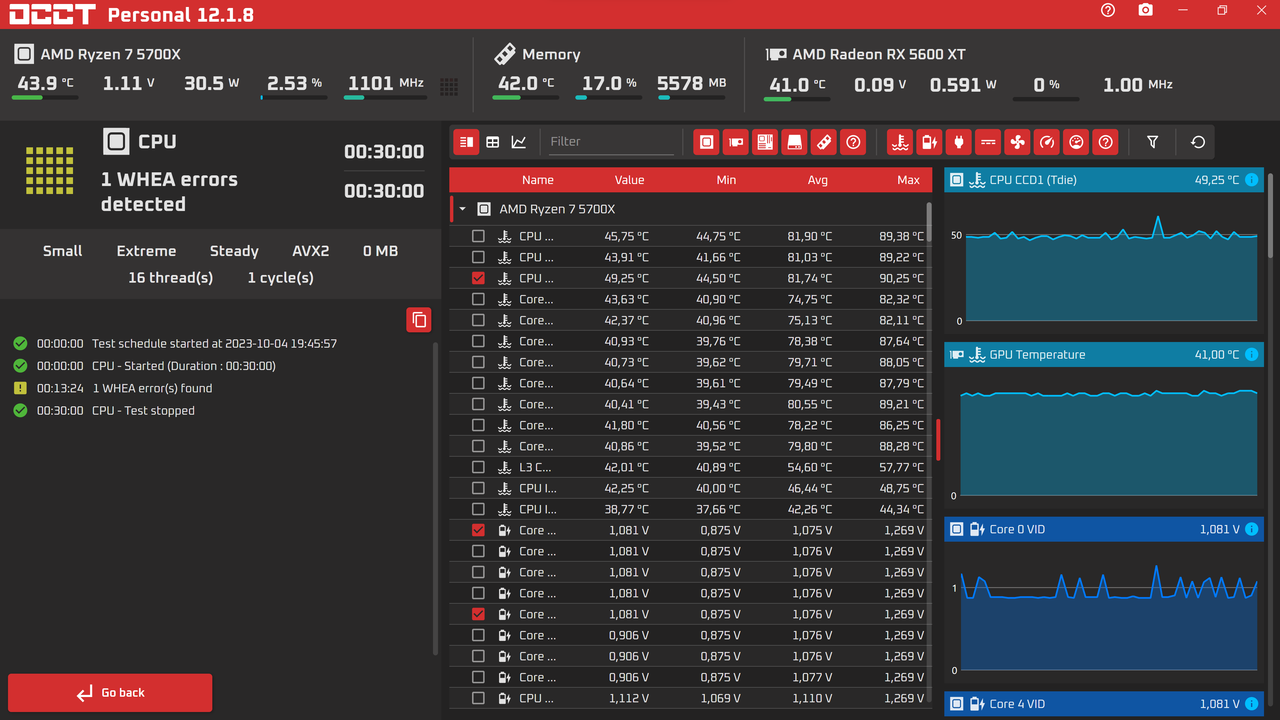Click the CPU CCD1 (Tdie) graph title
The height and width of the screenshot is (720, 1280).
1033,180
